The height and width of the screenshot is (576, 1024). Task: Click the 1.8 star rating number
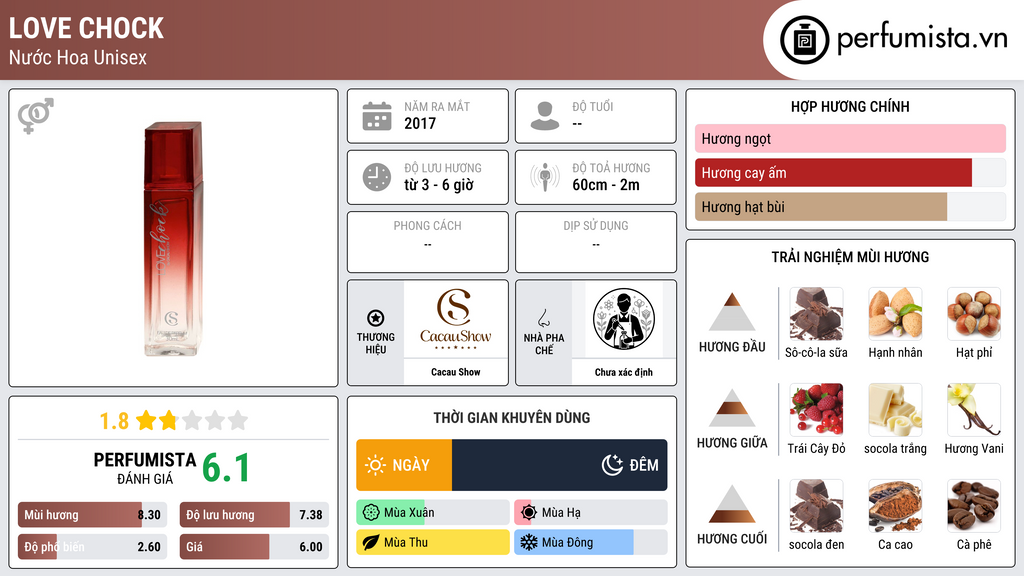pyautogui.click(x=114, y=421)
